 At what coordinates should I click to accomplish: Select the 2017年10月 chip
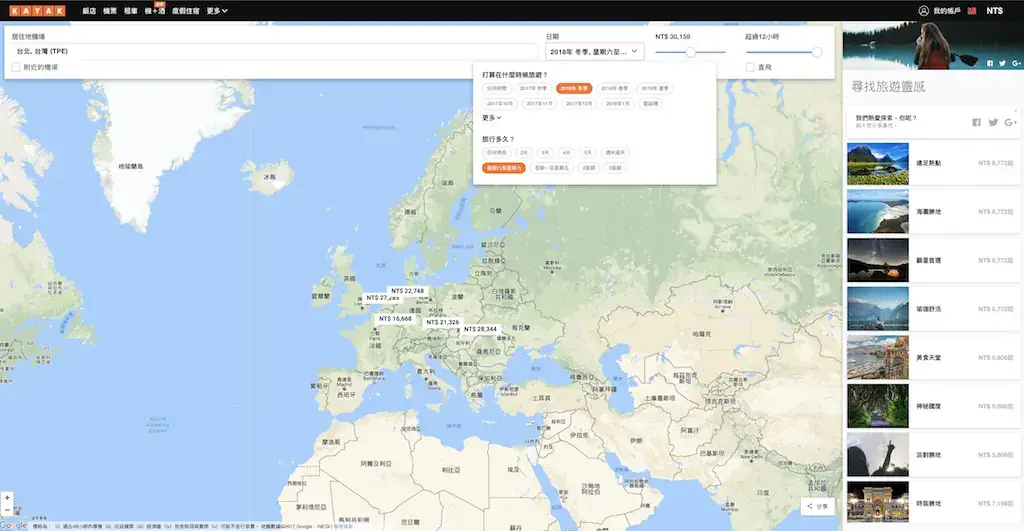500,103
